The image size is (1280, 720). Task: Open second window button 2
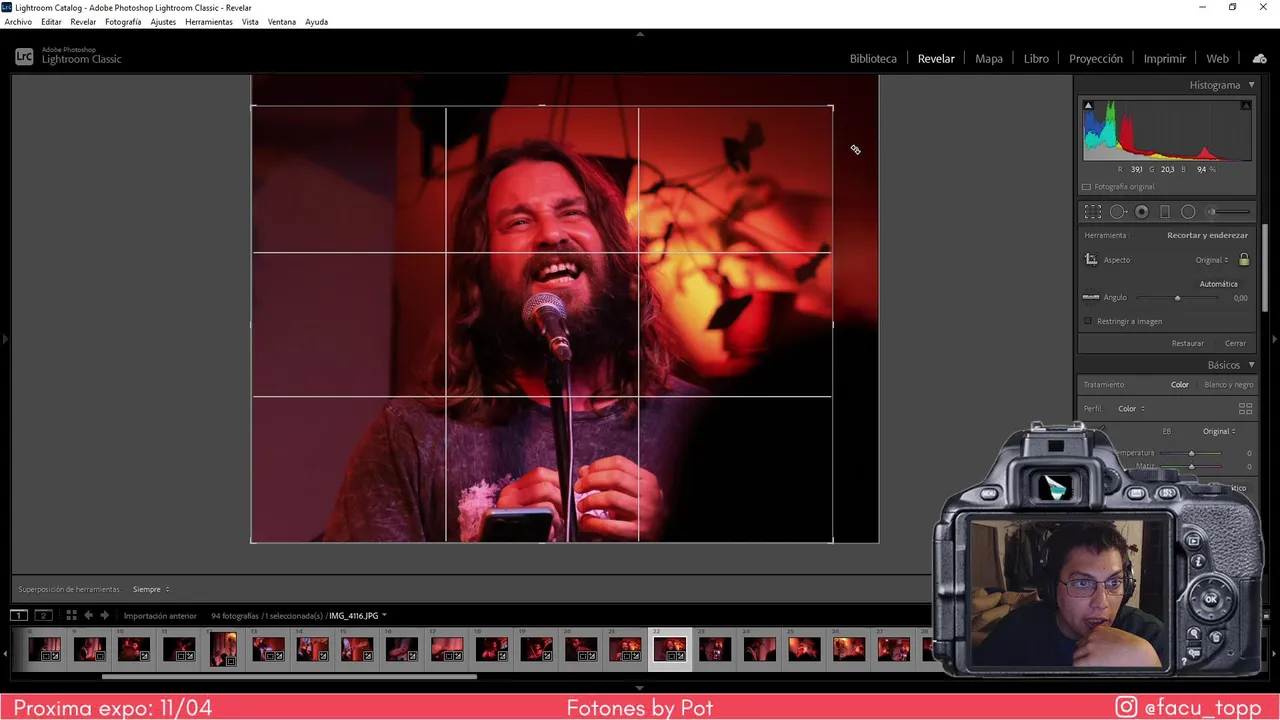[42, 615]
